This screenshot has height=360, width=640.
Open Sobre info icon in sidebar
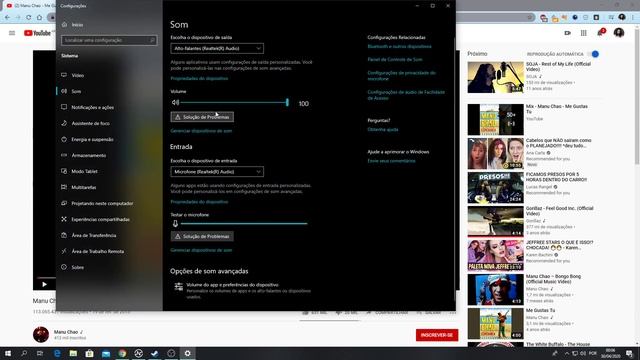(x=64, y=267)
